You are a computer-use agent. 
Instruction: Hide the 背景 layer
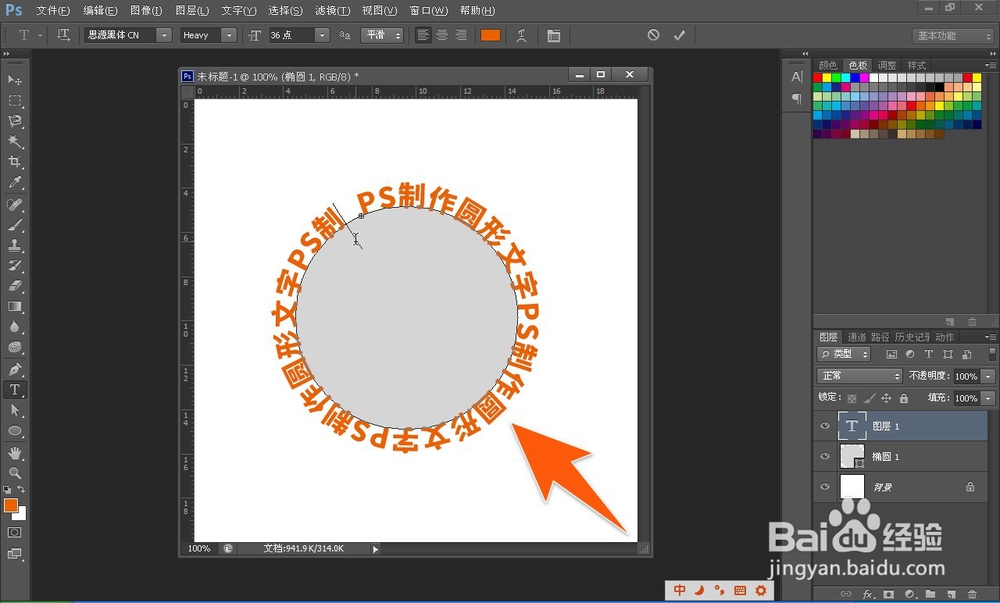825,487
